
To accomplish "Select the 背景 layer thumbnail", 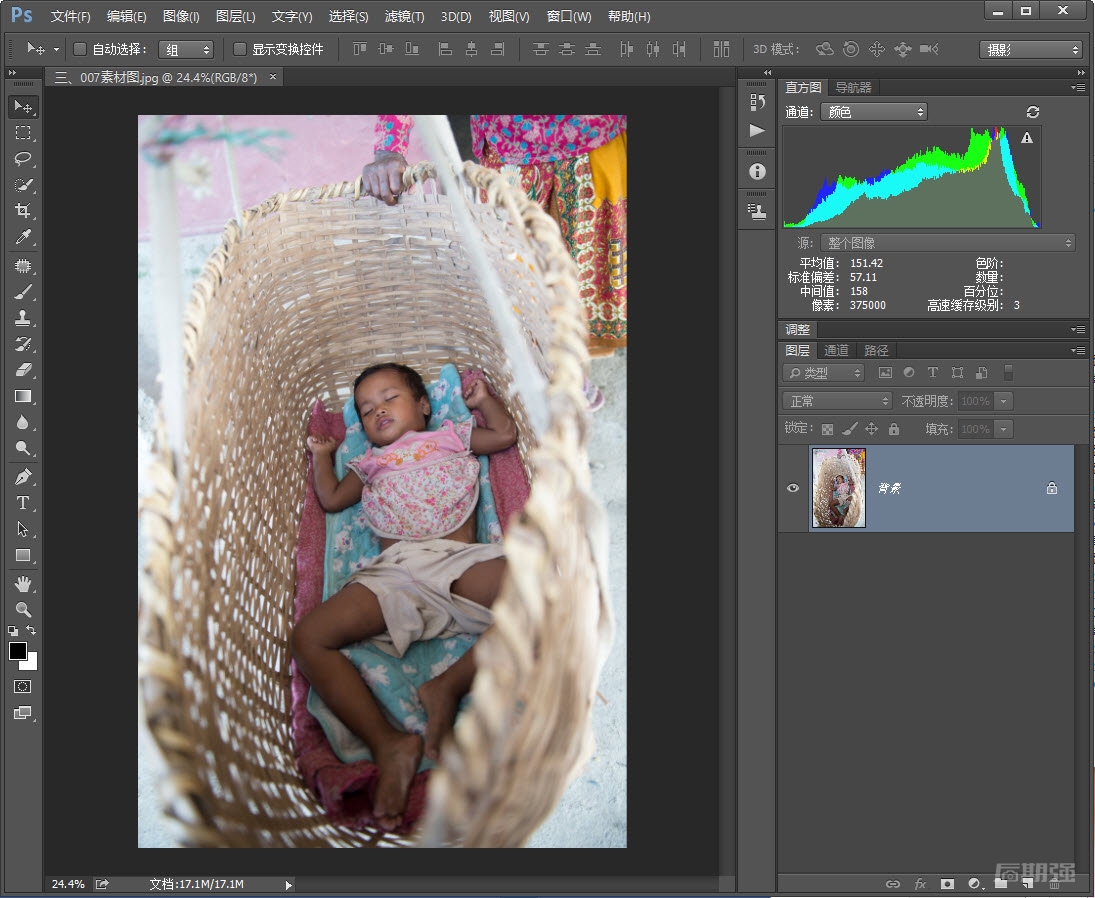I will coord(838,488).
